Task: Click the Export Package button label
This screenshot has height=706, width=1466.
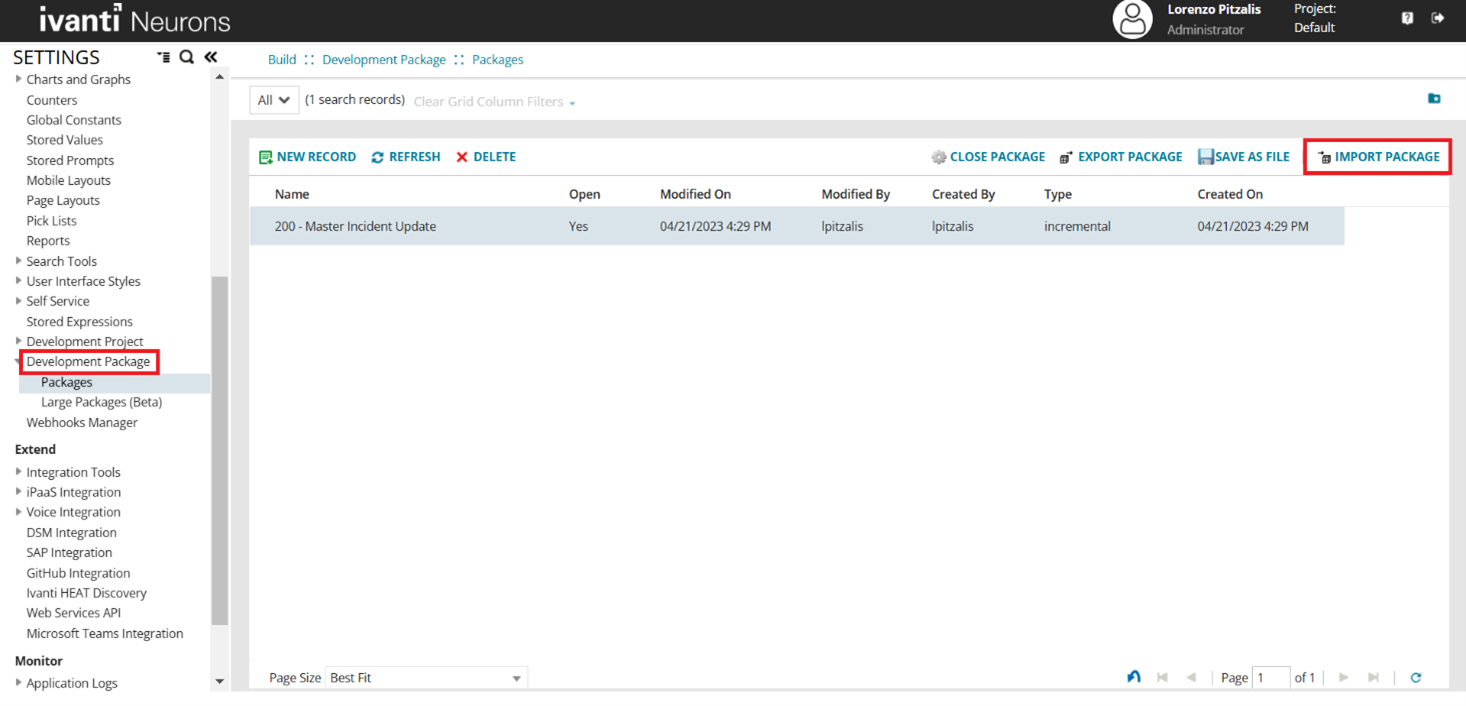Action: click(x=1130, y=157)
